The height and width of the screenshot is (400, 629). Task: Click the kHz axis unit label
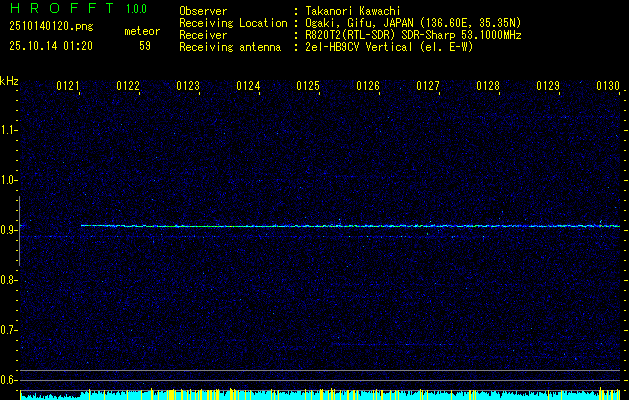click(x=9, y=81)
